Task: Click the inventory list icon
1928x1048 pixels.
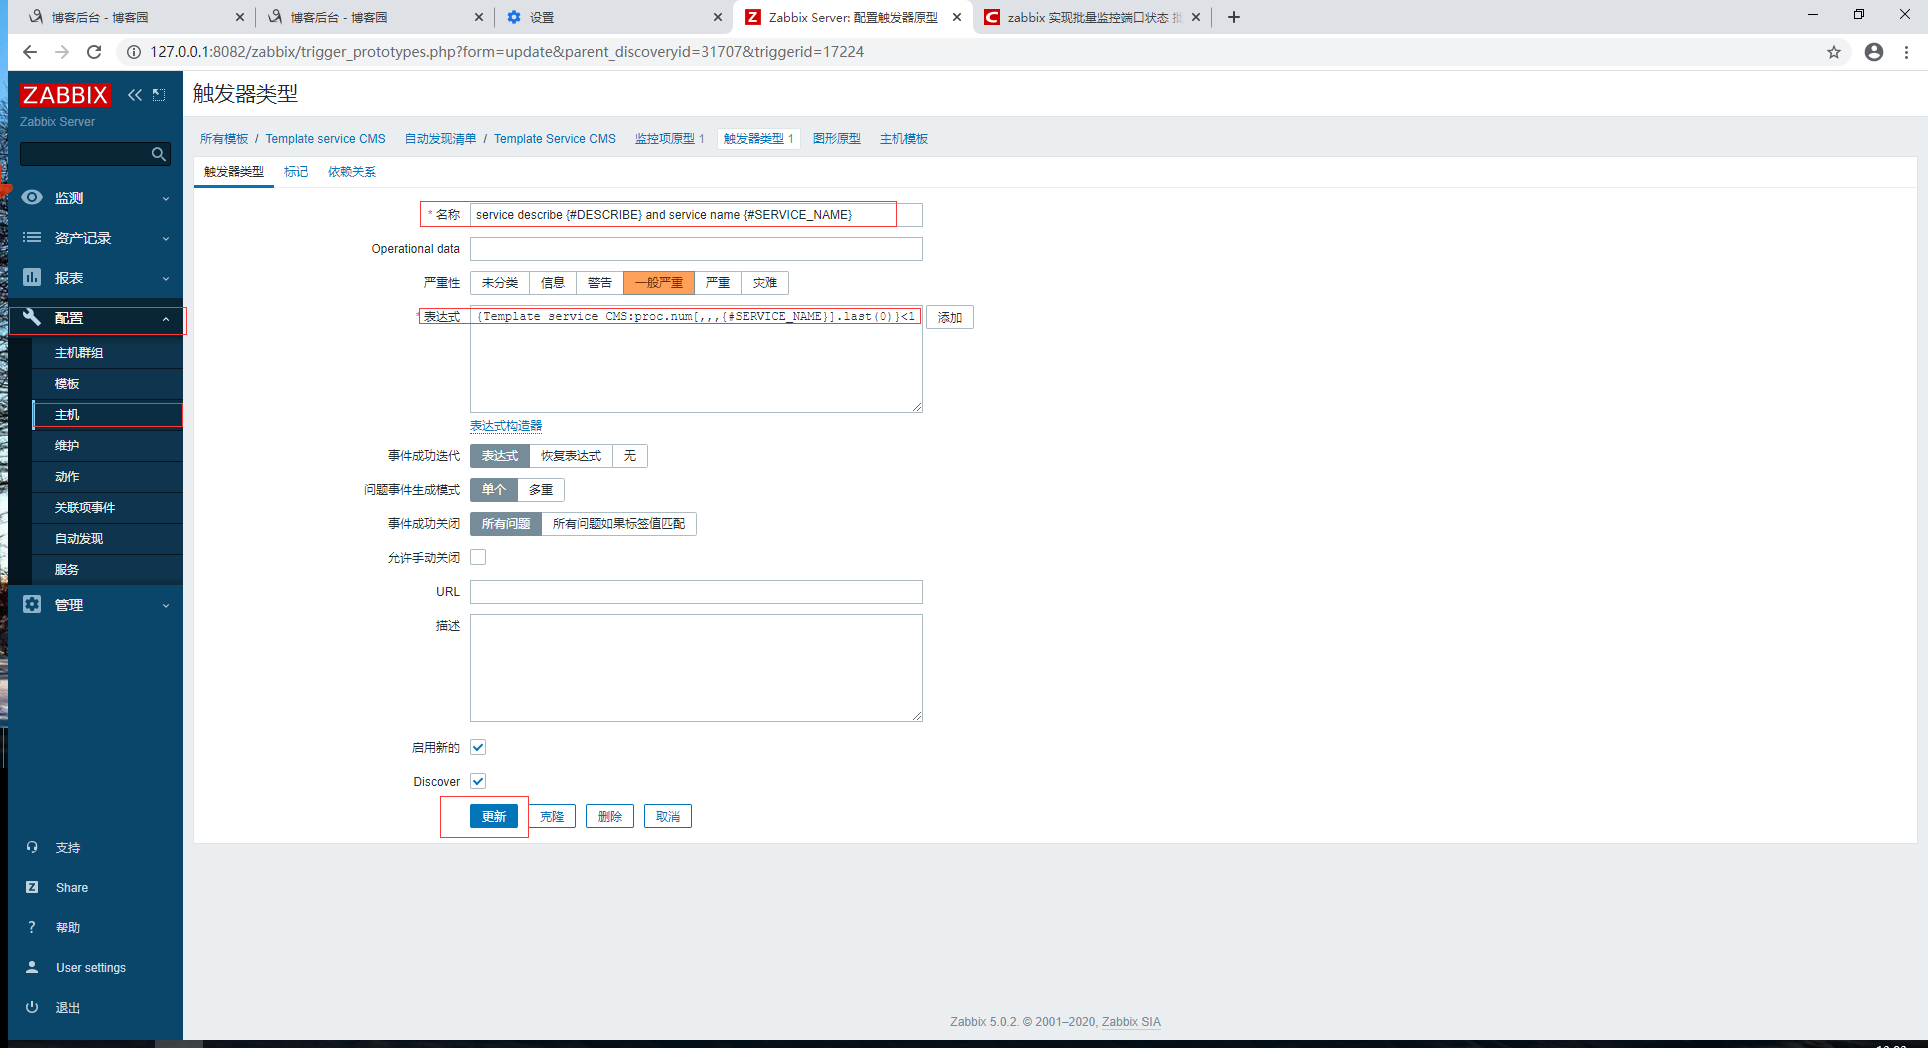Action: coord(32,238)
